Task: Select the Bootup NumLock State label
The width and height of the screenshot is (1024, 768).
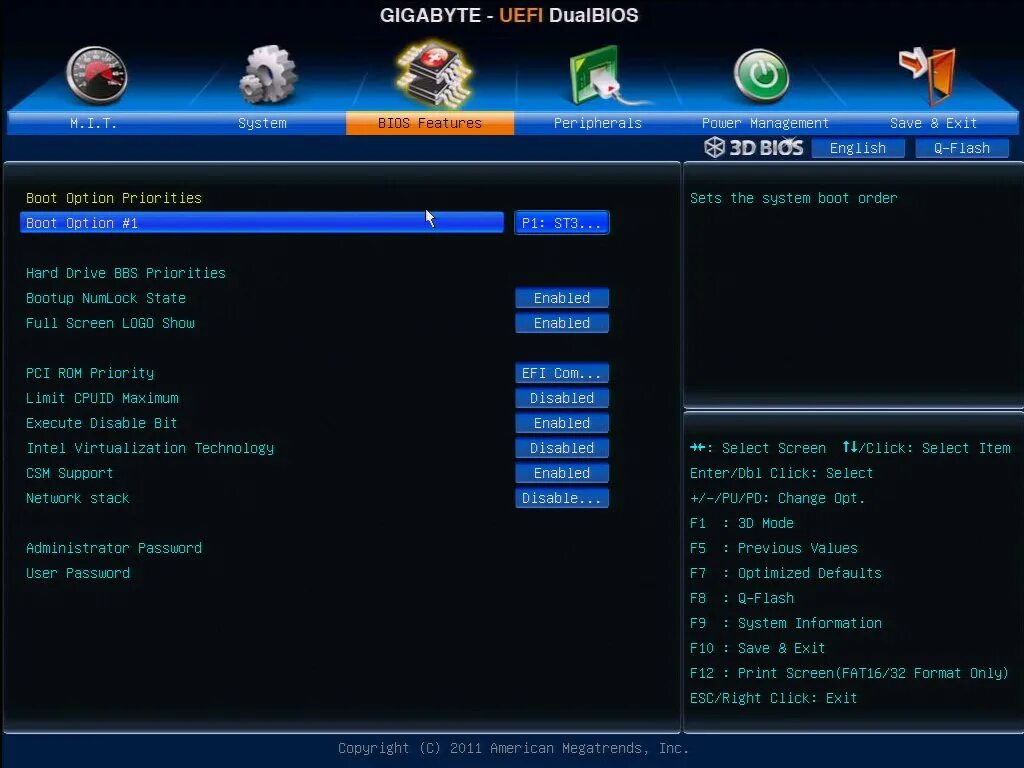Action: [106, 298]
